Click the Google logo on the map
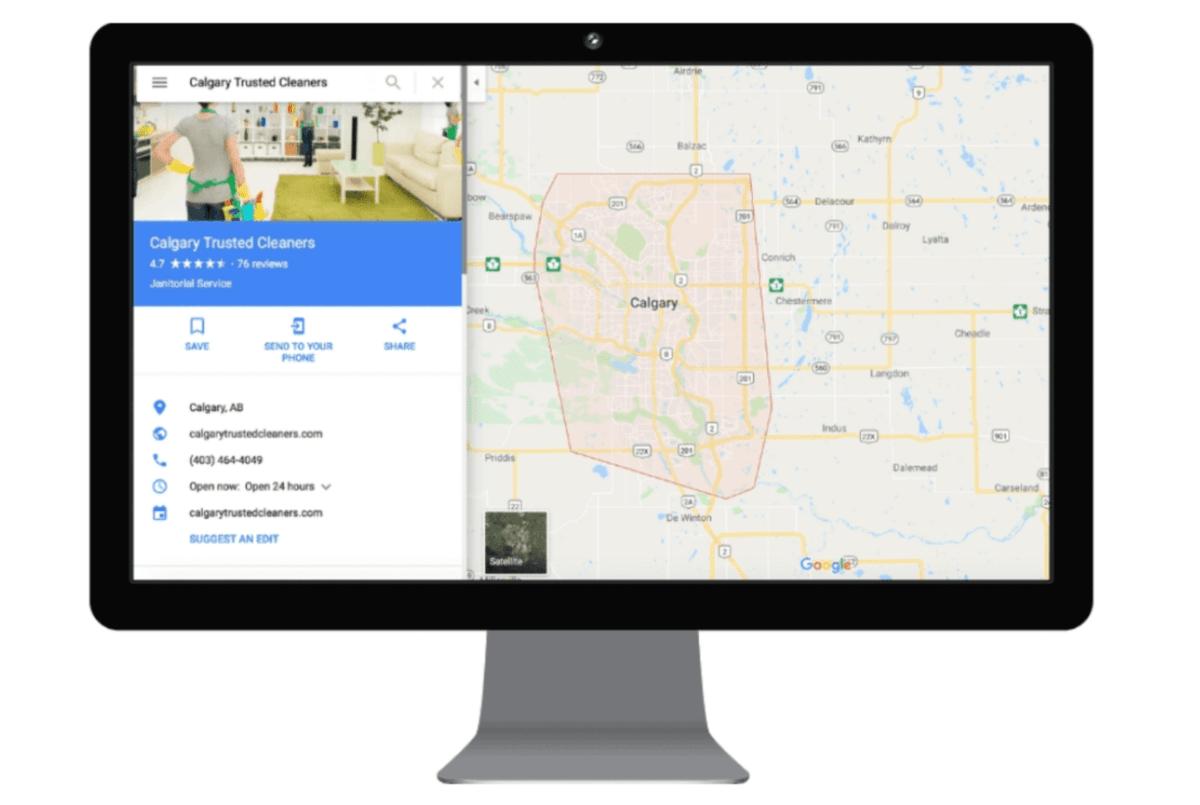The image size is (1200, 805). (826, 564)
